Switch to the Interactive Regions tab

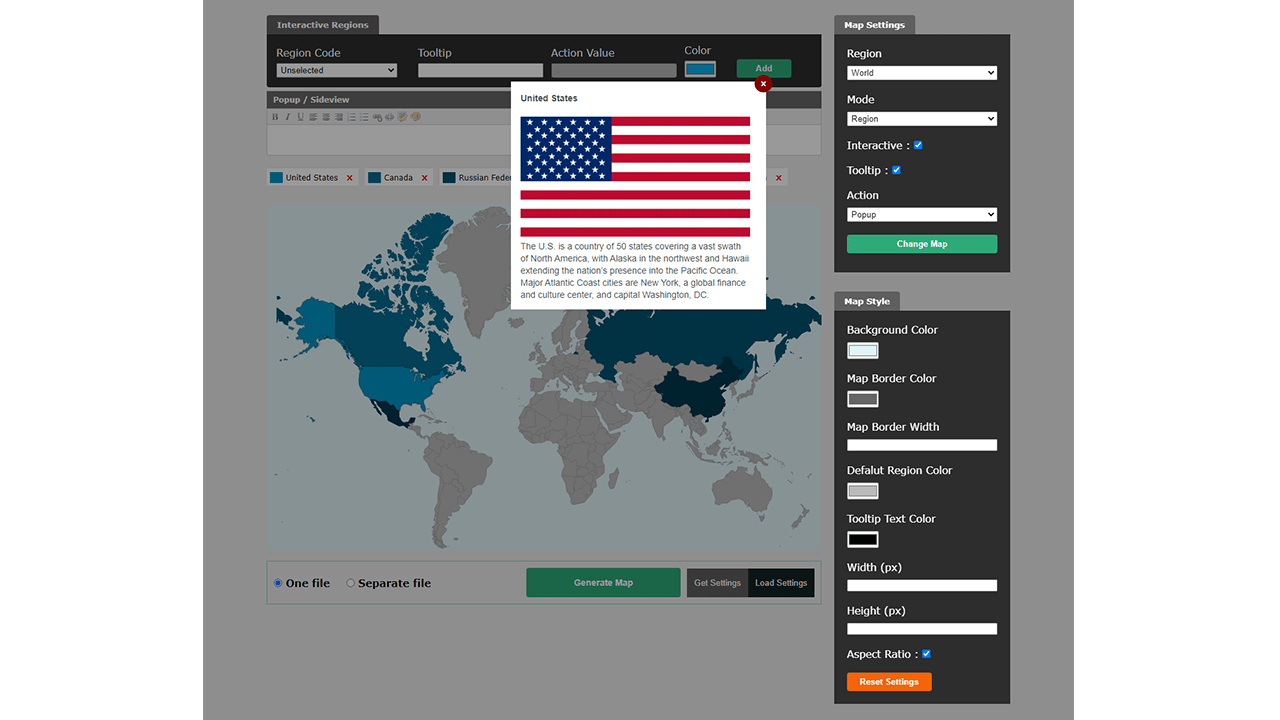coord(322,24)
